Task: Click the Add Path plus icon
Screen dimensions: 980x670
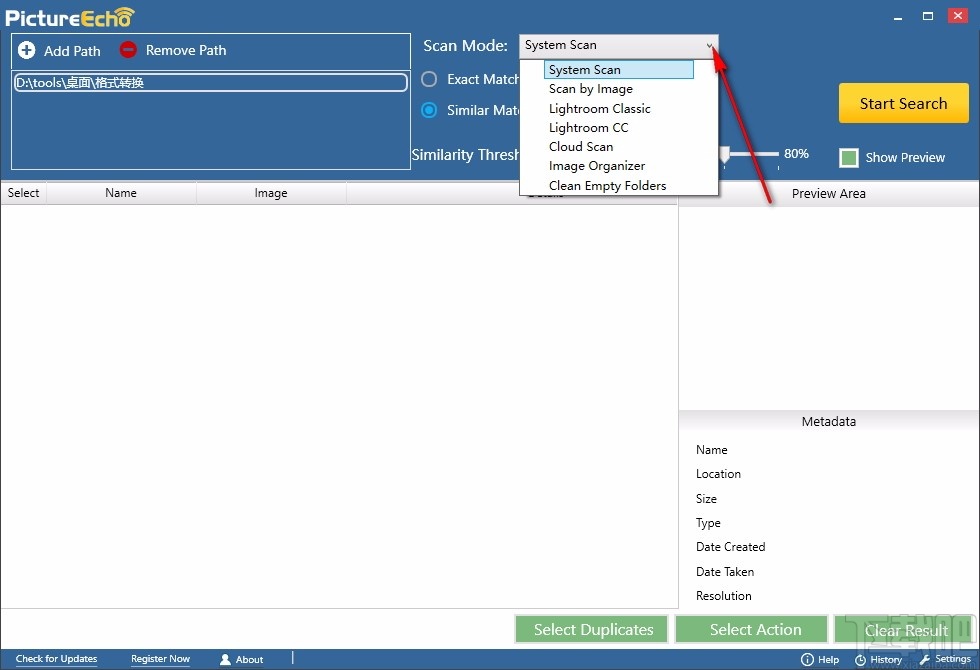Action: [x=26, y=50]
